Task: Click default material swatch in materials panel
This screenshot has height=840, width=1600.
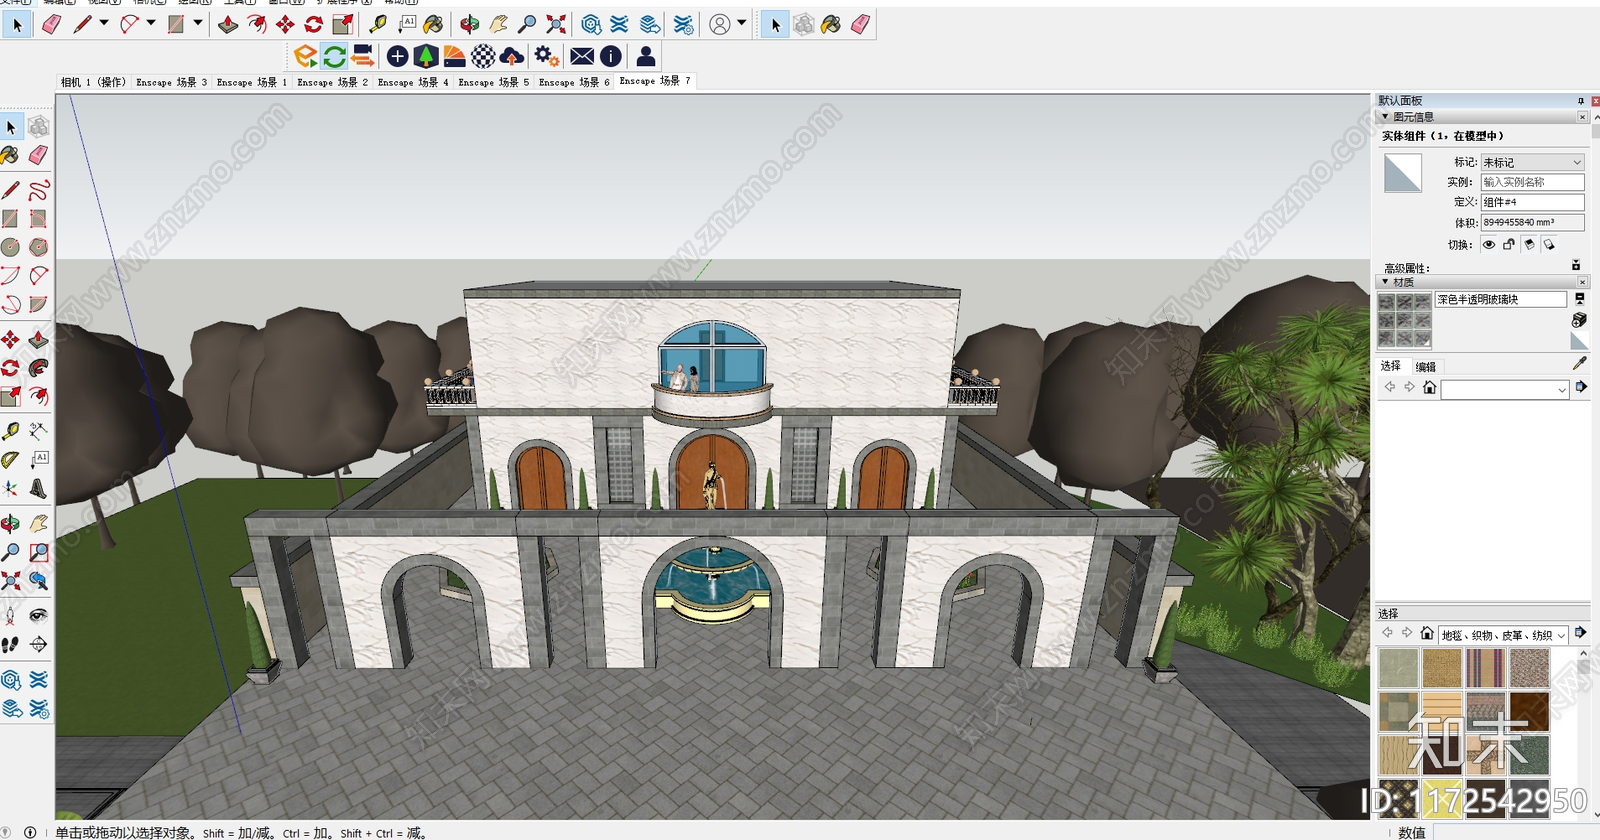Action: pos(1579,342)
